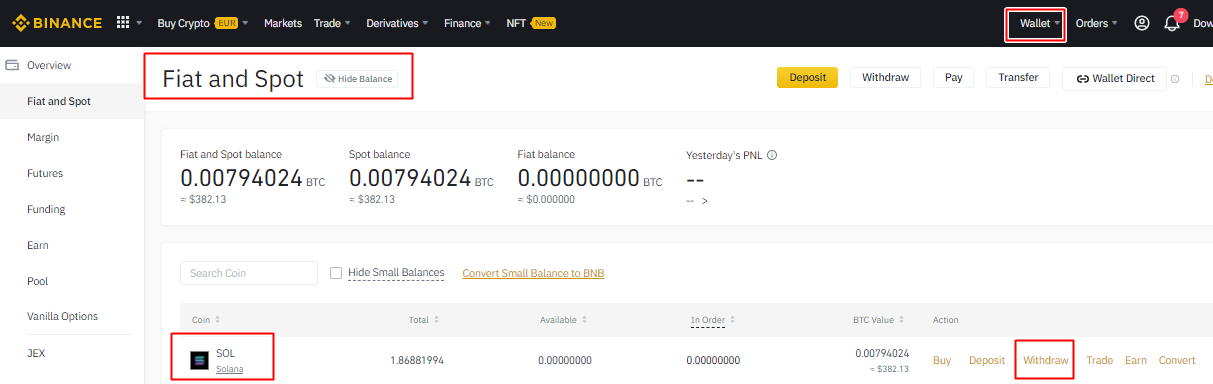Click Yesterday's PNL info icon

coord(772,155)
